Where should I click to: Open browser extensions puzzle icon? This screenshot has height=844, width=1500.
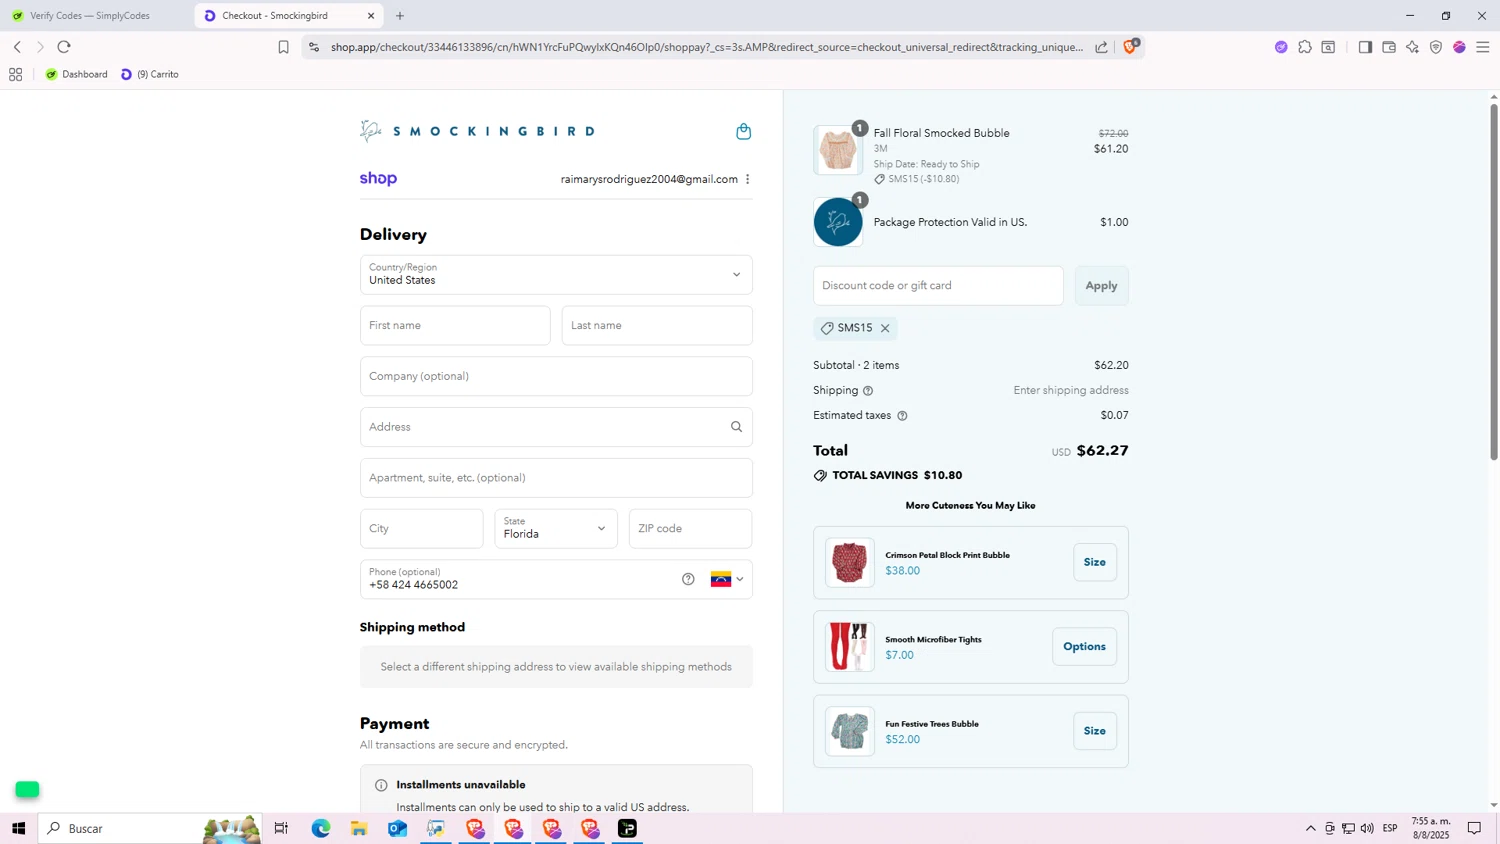coord(1305,47)
